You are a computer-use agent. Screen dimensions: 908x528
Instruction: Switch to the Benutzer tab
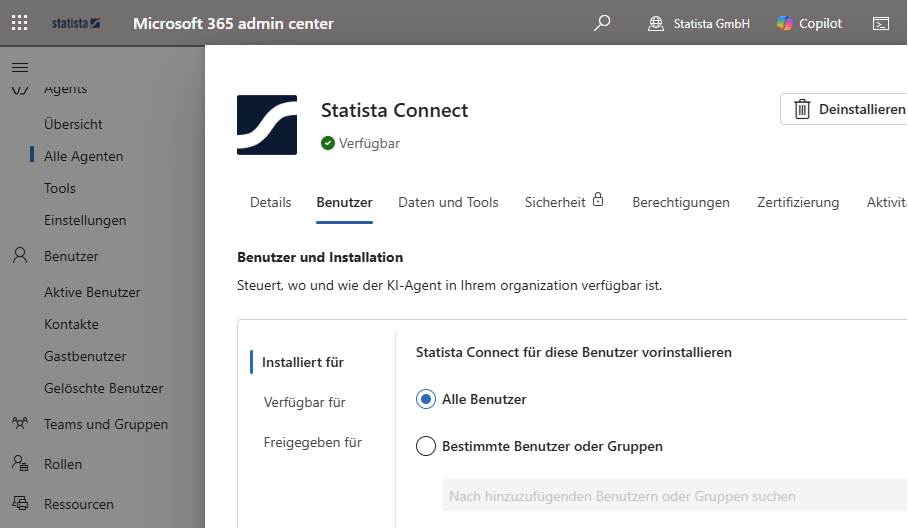coord(345,202)
